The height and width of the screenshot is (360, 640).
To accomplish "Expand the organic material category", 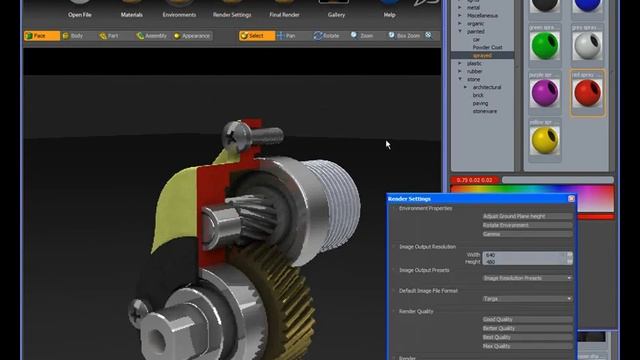I will (460, 24).
